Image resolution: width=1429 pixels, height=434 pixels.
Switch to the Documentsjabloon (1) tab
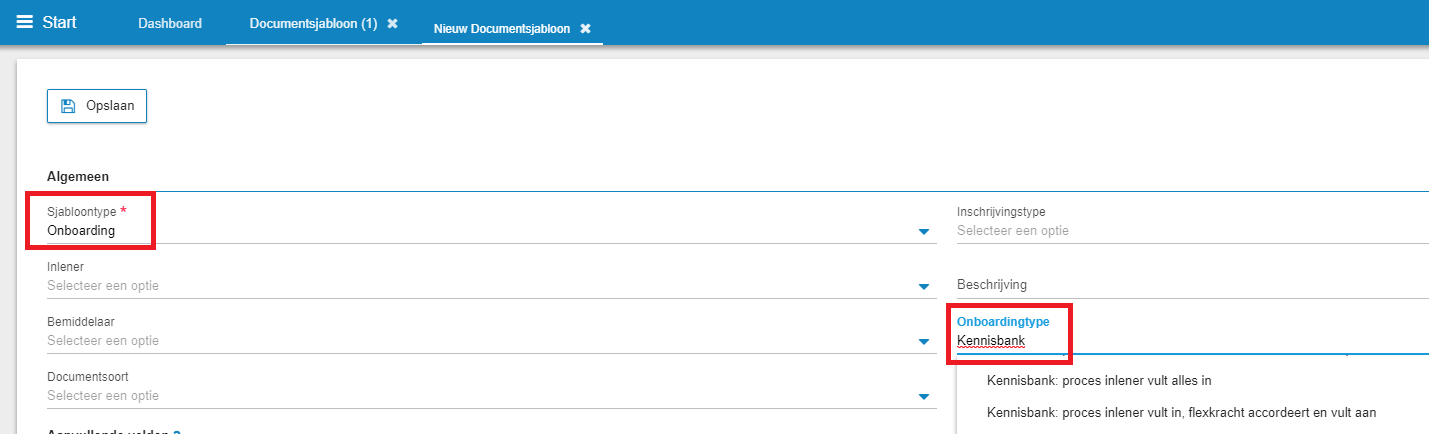click(313, 24)
